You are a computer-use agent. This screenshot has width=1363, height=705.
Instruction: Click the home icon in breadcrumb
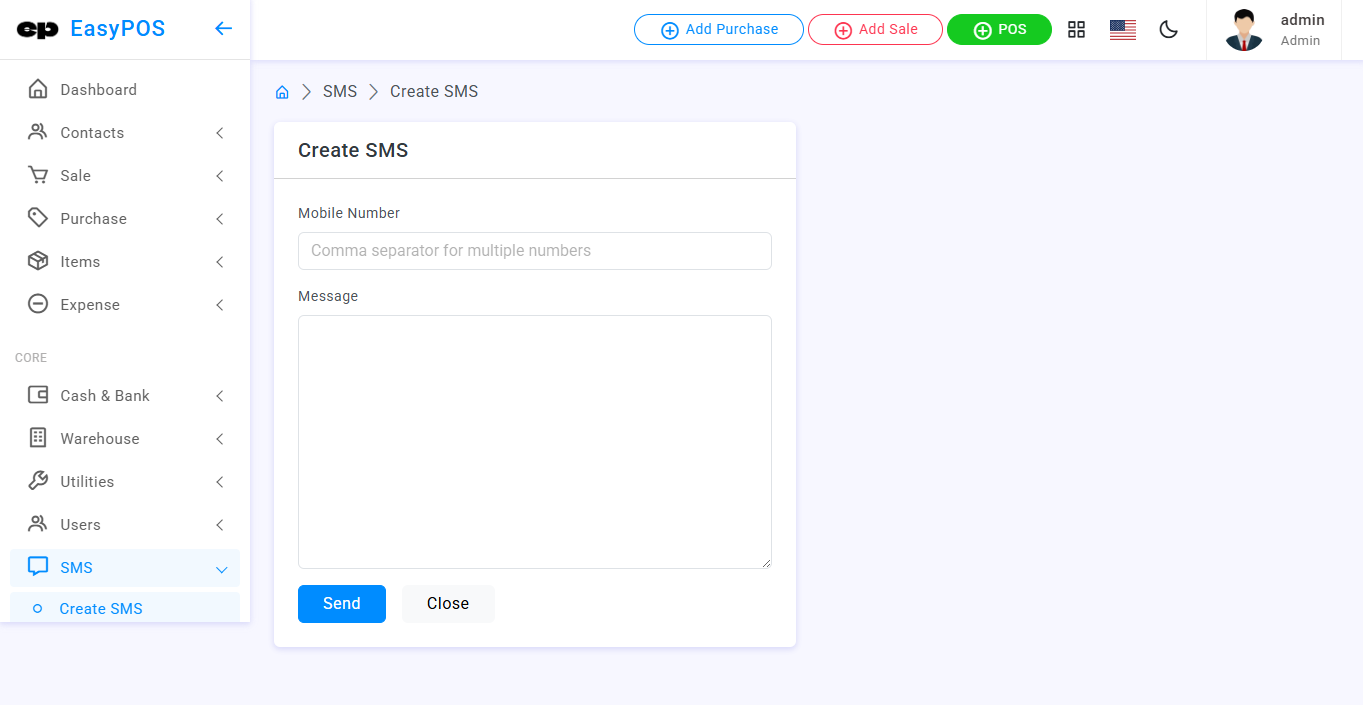(x=282, y=92)
